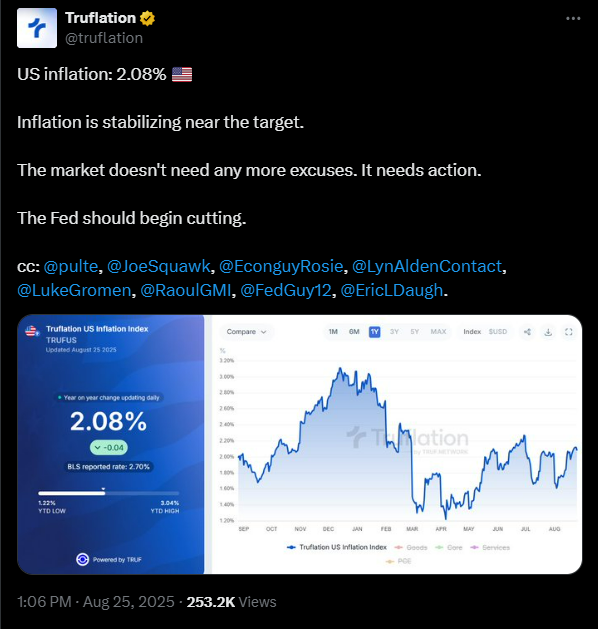Open the @pulte mention link

pos(71,266)
